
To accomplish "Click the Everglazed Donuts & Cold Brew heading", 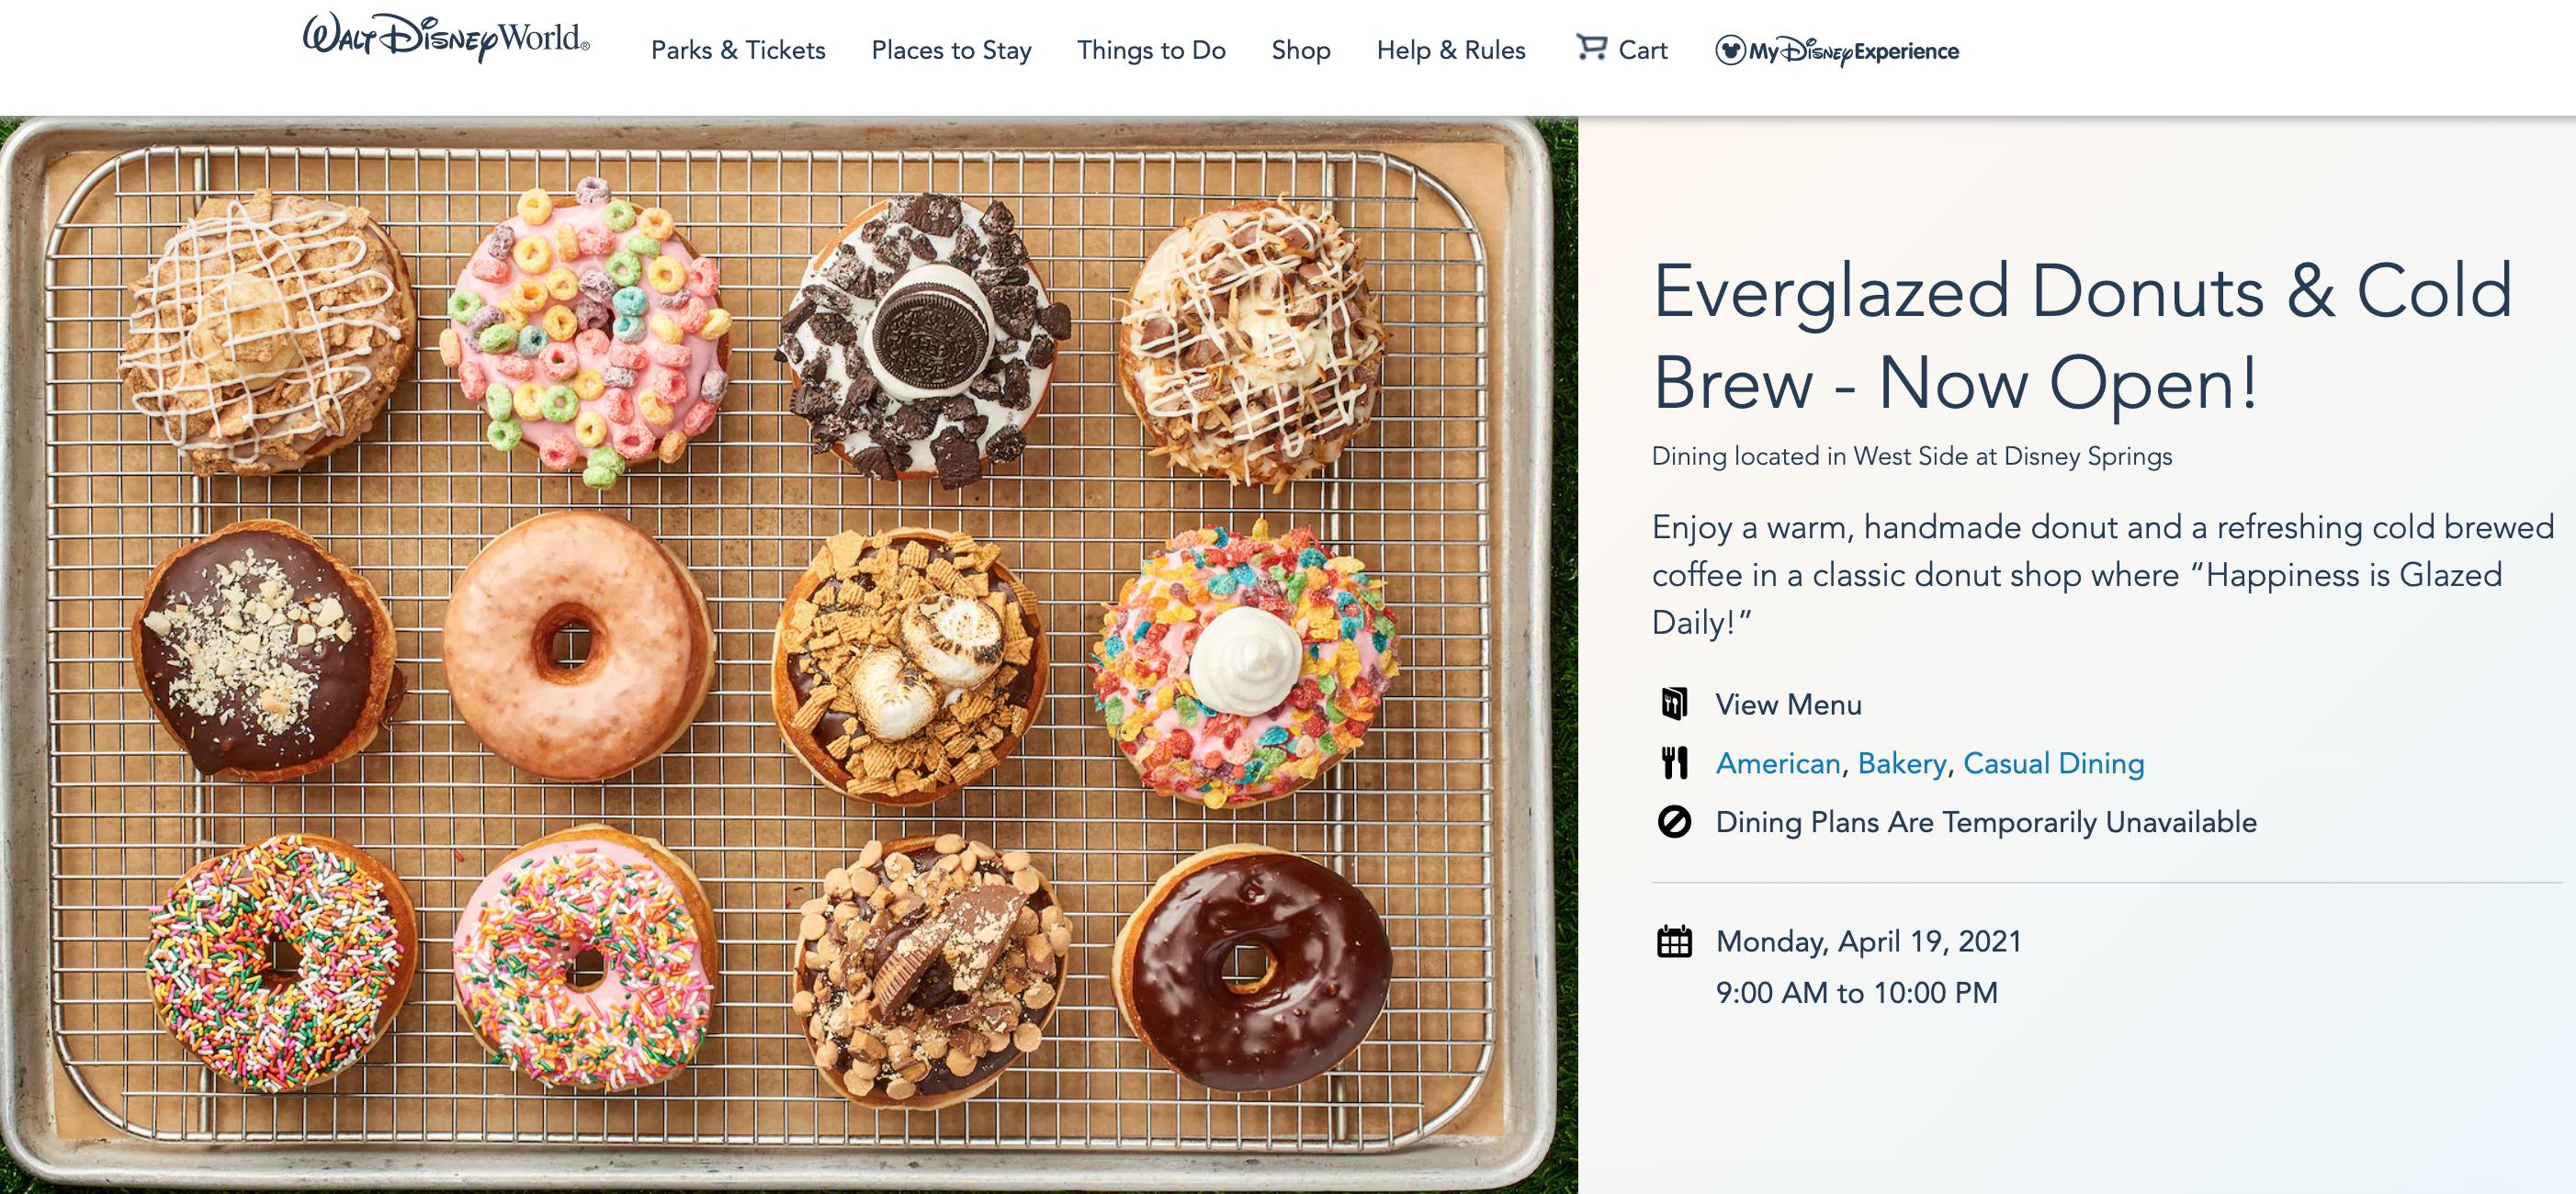I will pyautogui.click(x=2082, y=336).
